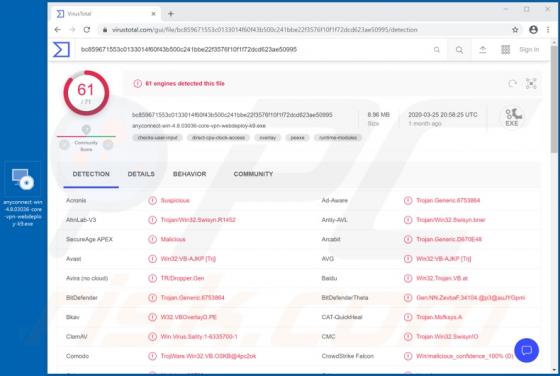
Task: Click Bkav W32.VBOverlayO.PE result
Action: [x=189, y=317]
